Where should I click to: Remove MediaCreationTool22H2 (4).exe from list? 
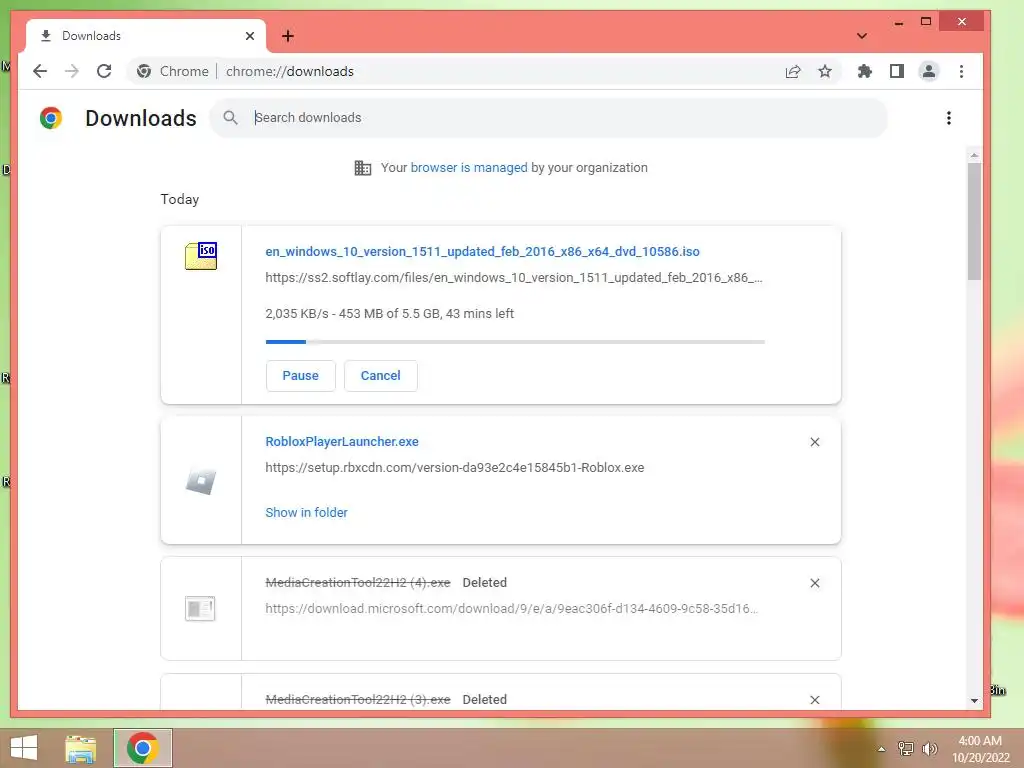click(814, 583)
